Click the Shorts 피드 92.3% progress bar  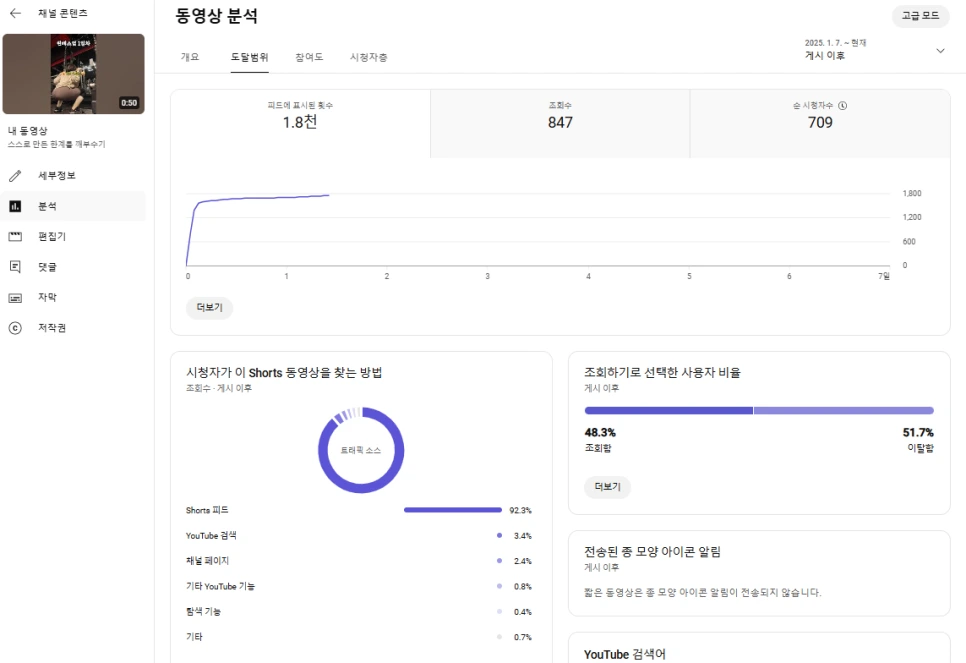(453, 510)
